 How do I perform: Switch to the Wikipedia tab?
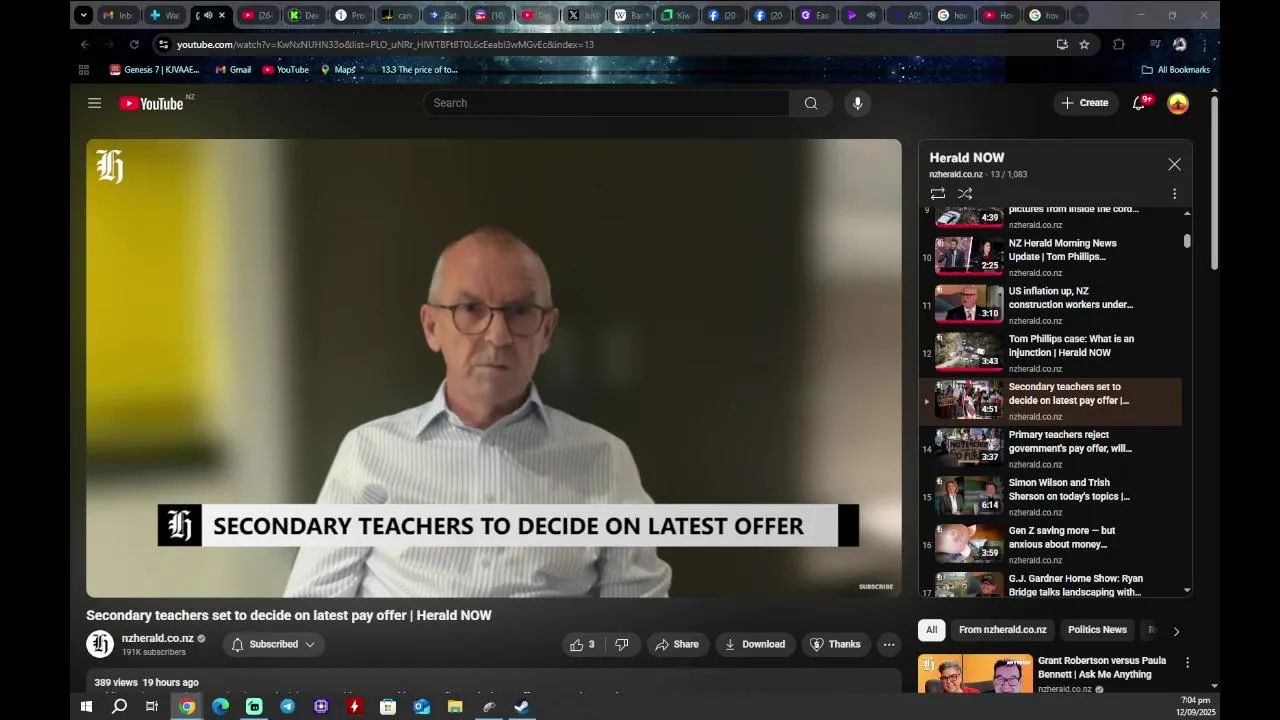pos(630,15)
